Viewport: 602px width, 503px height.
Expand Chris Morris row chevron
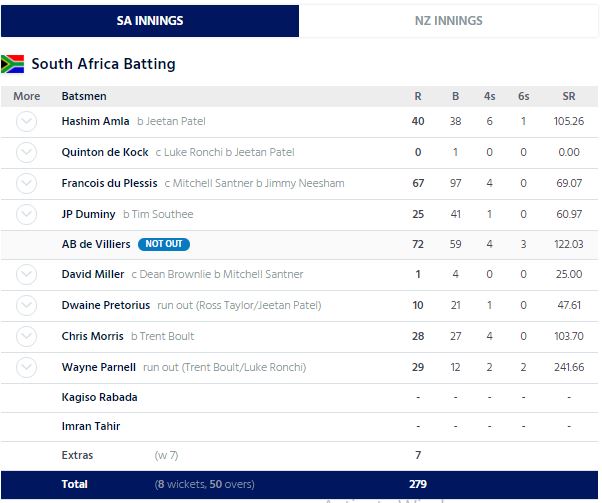[x=27, y=336]
